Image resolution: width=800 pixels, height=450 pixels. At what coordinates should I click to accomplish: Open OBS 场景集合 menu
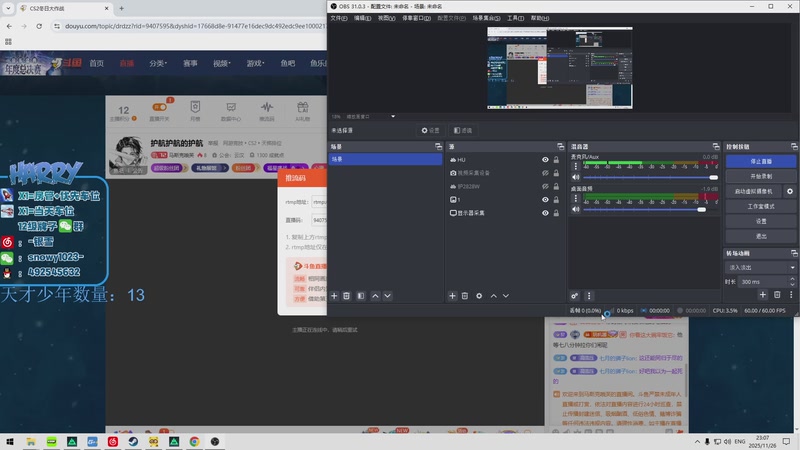tap(486, 18)
